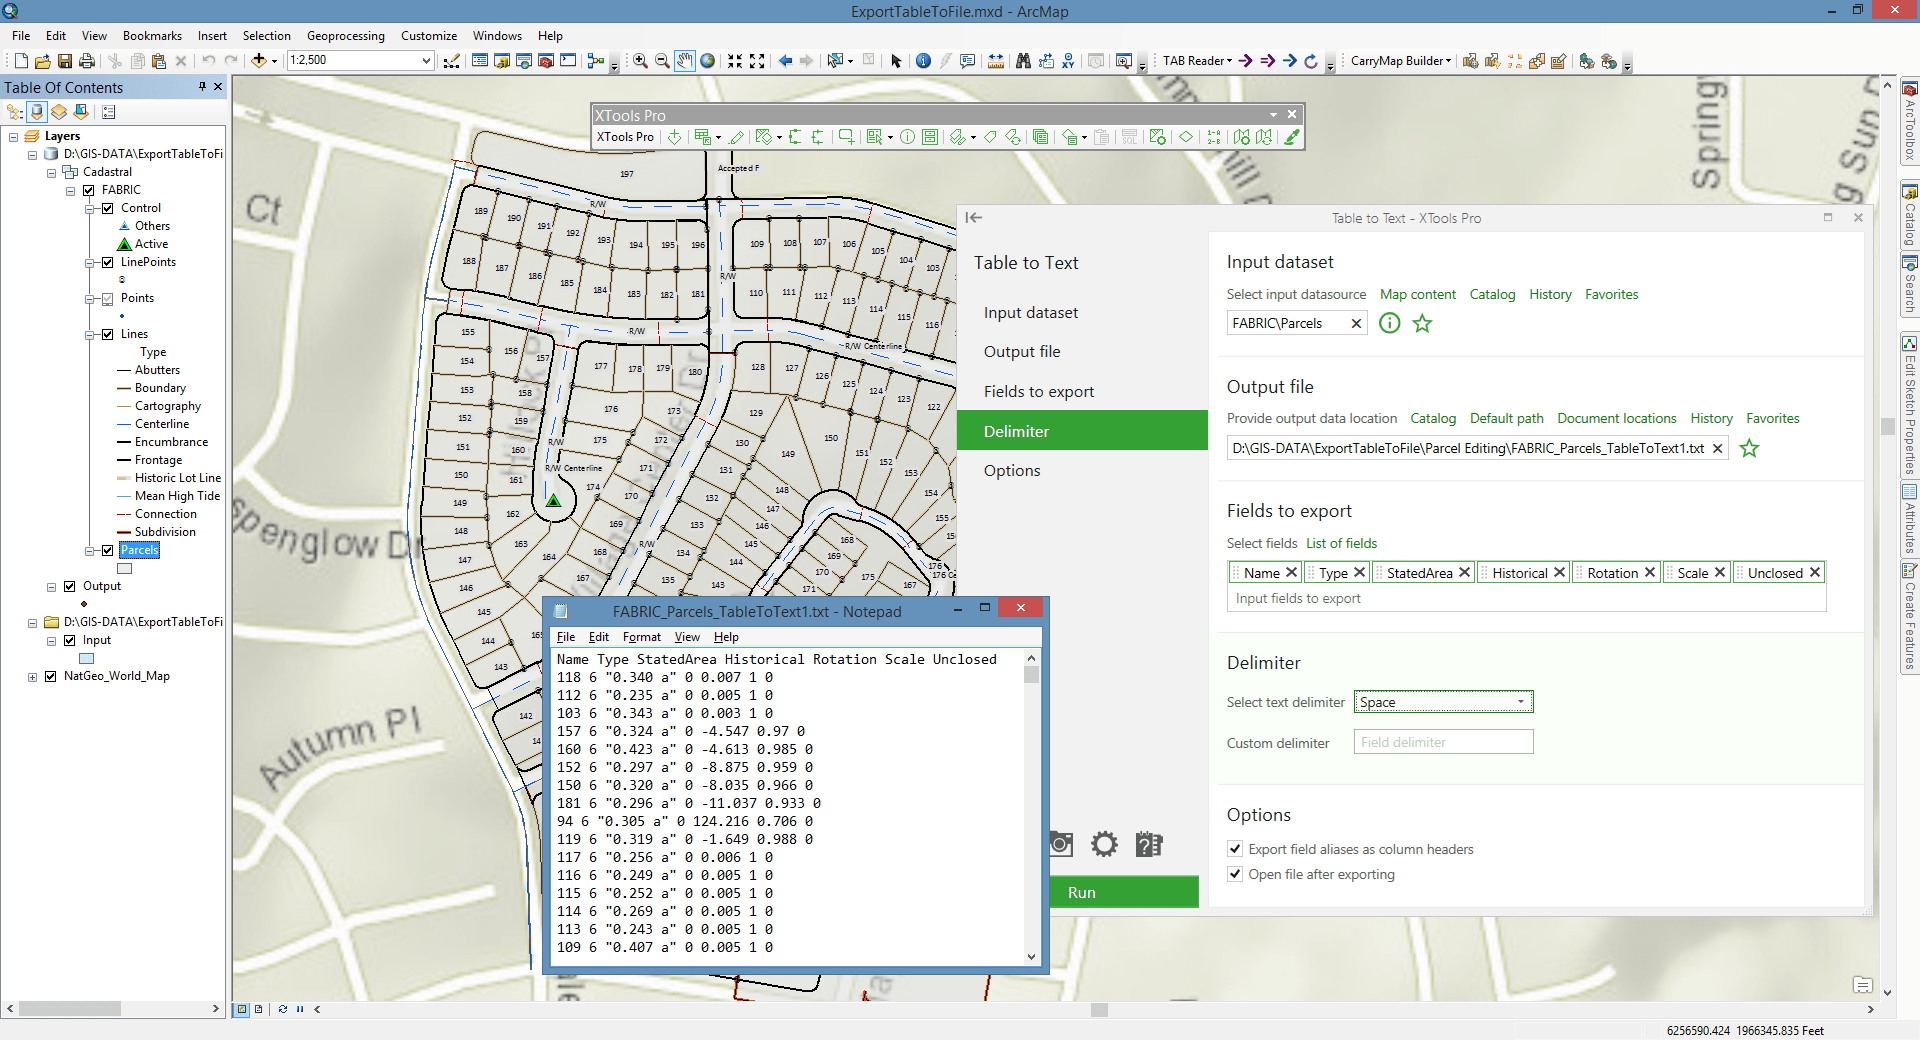
Task: Open settings gear icon above Run
Action: pos(1104,844)
